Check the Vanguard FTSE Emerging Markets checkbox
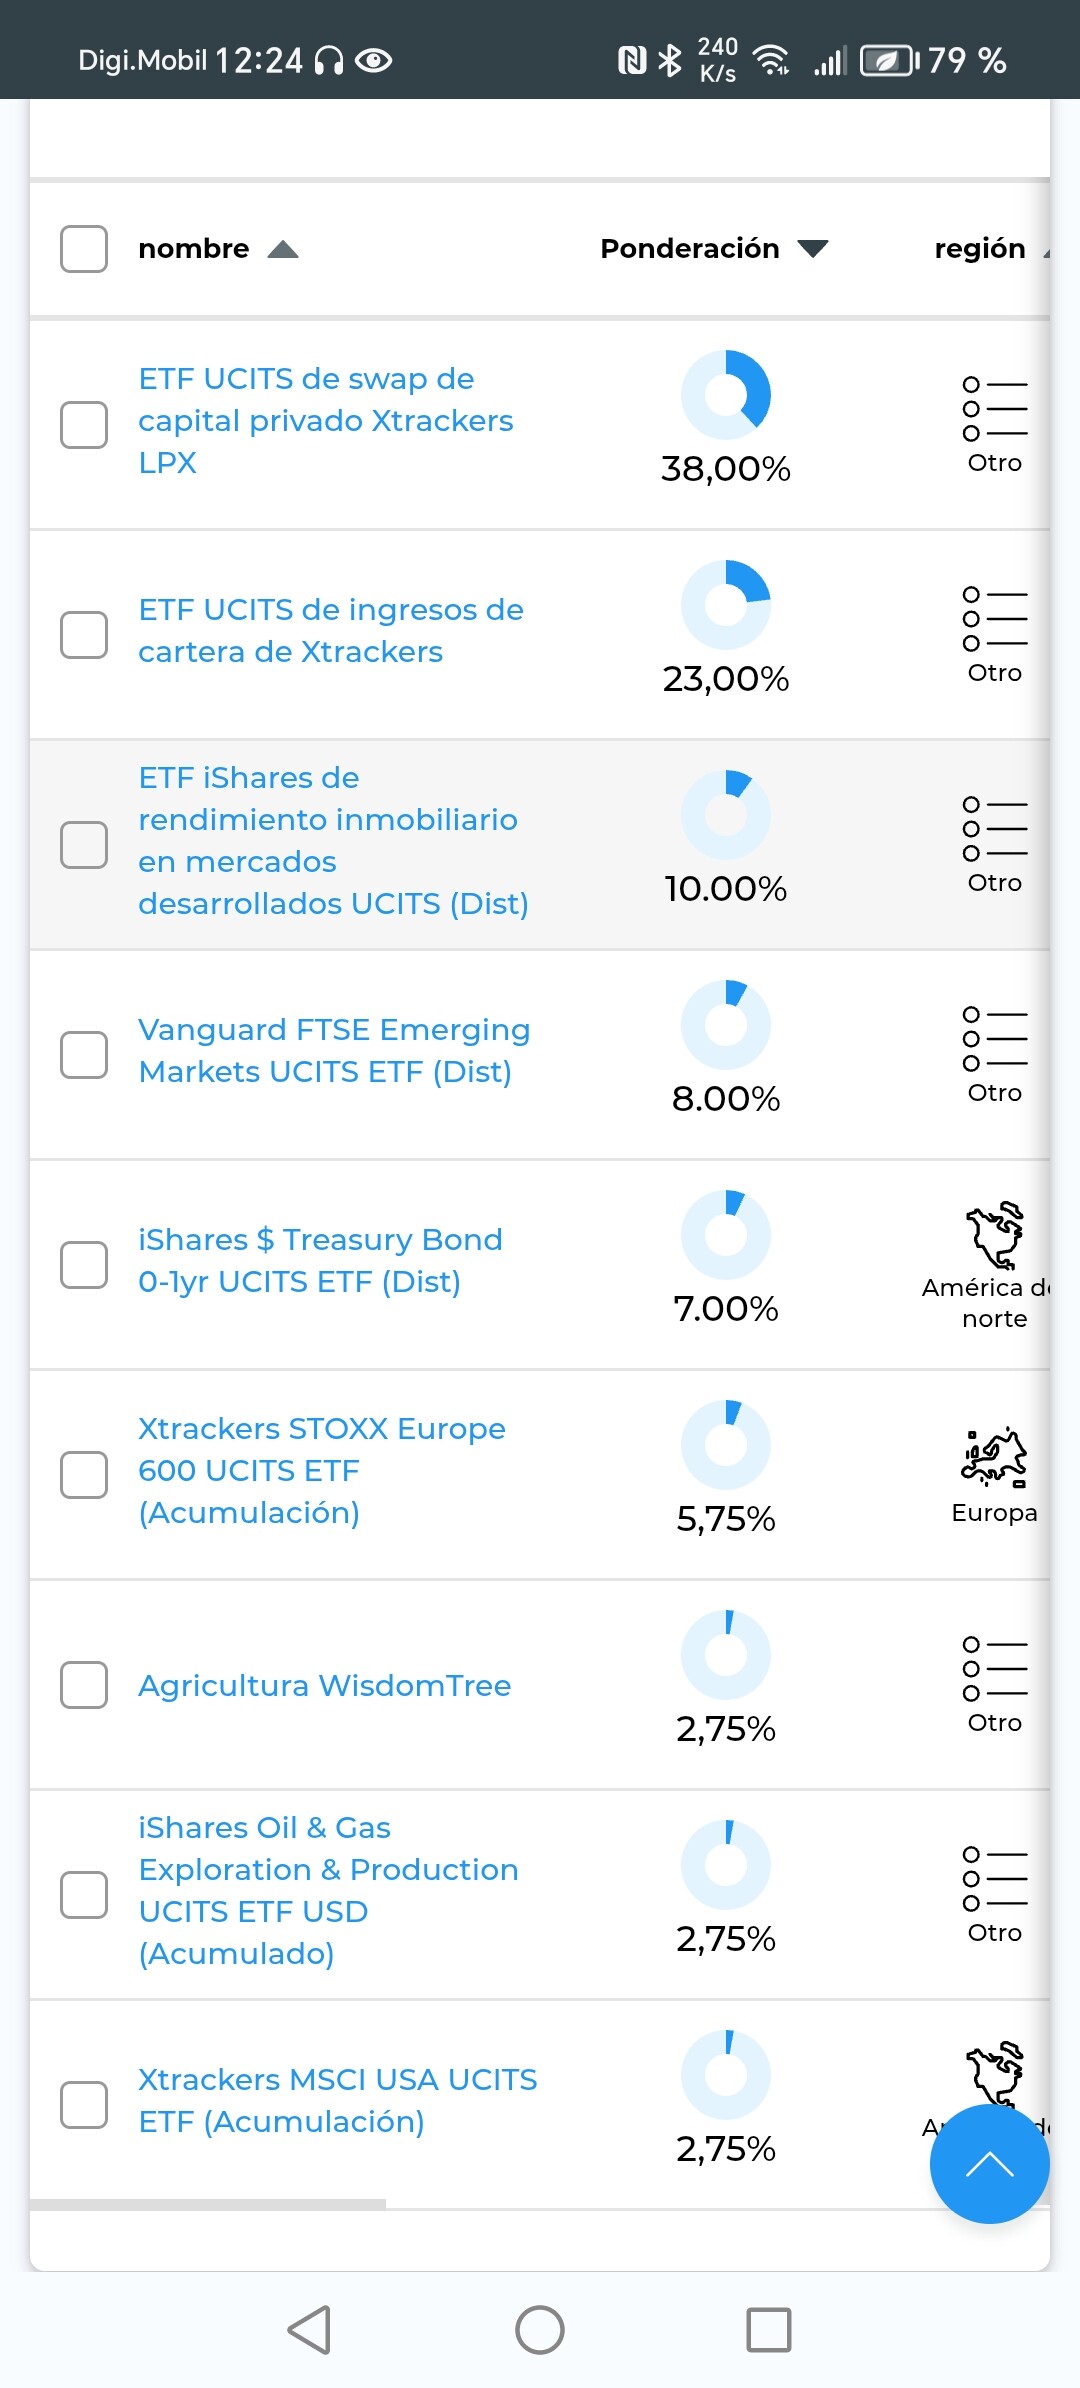The width and height of the screenshot is (1080, 2388). pyautogui.click(x=84, y=1055)
